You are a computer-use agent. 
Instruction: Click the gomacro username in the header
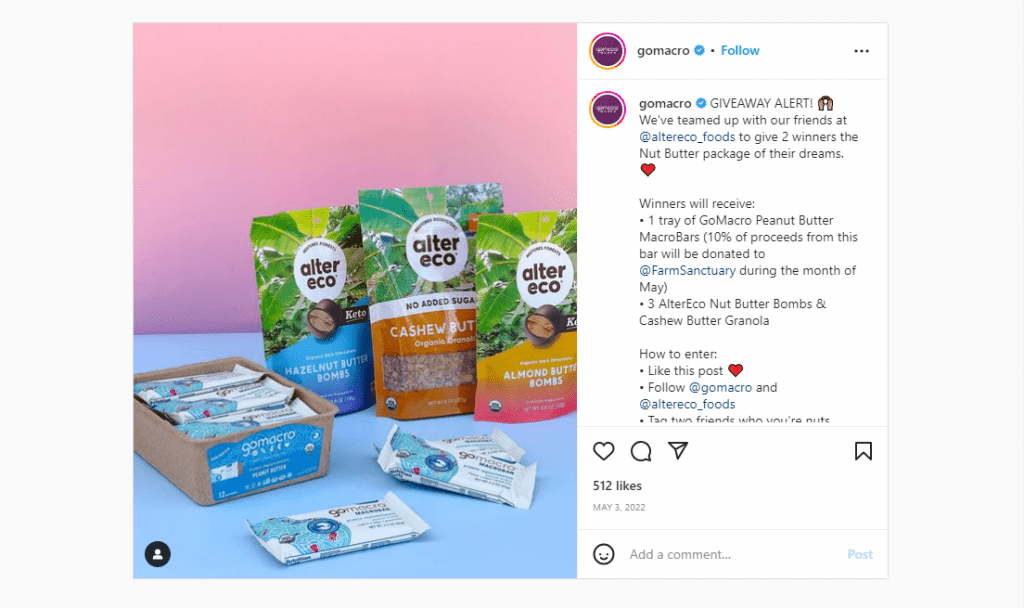(663, 50)
